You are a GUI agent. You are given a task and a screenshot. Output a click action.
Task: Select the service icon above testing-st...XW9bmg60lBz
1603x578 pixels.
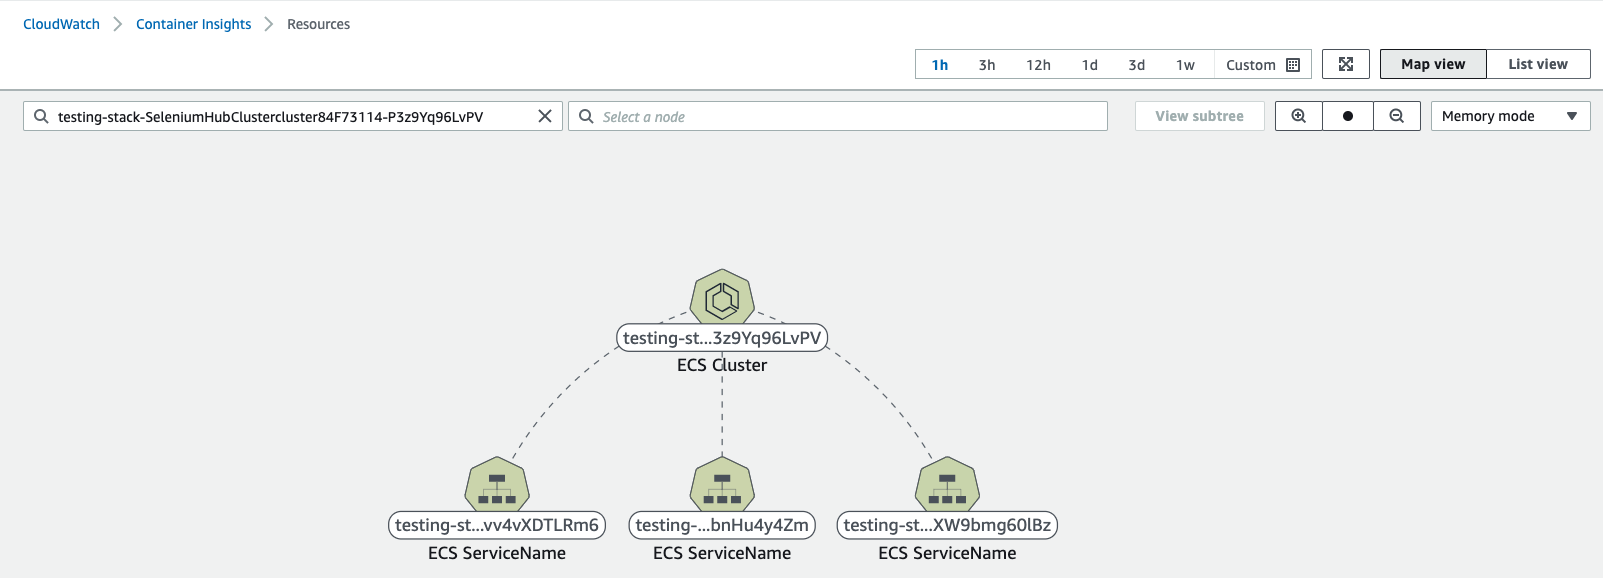point(947,485)
